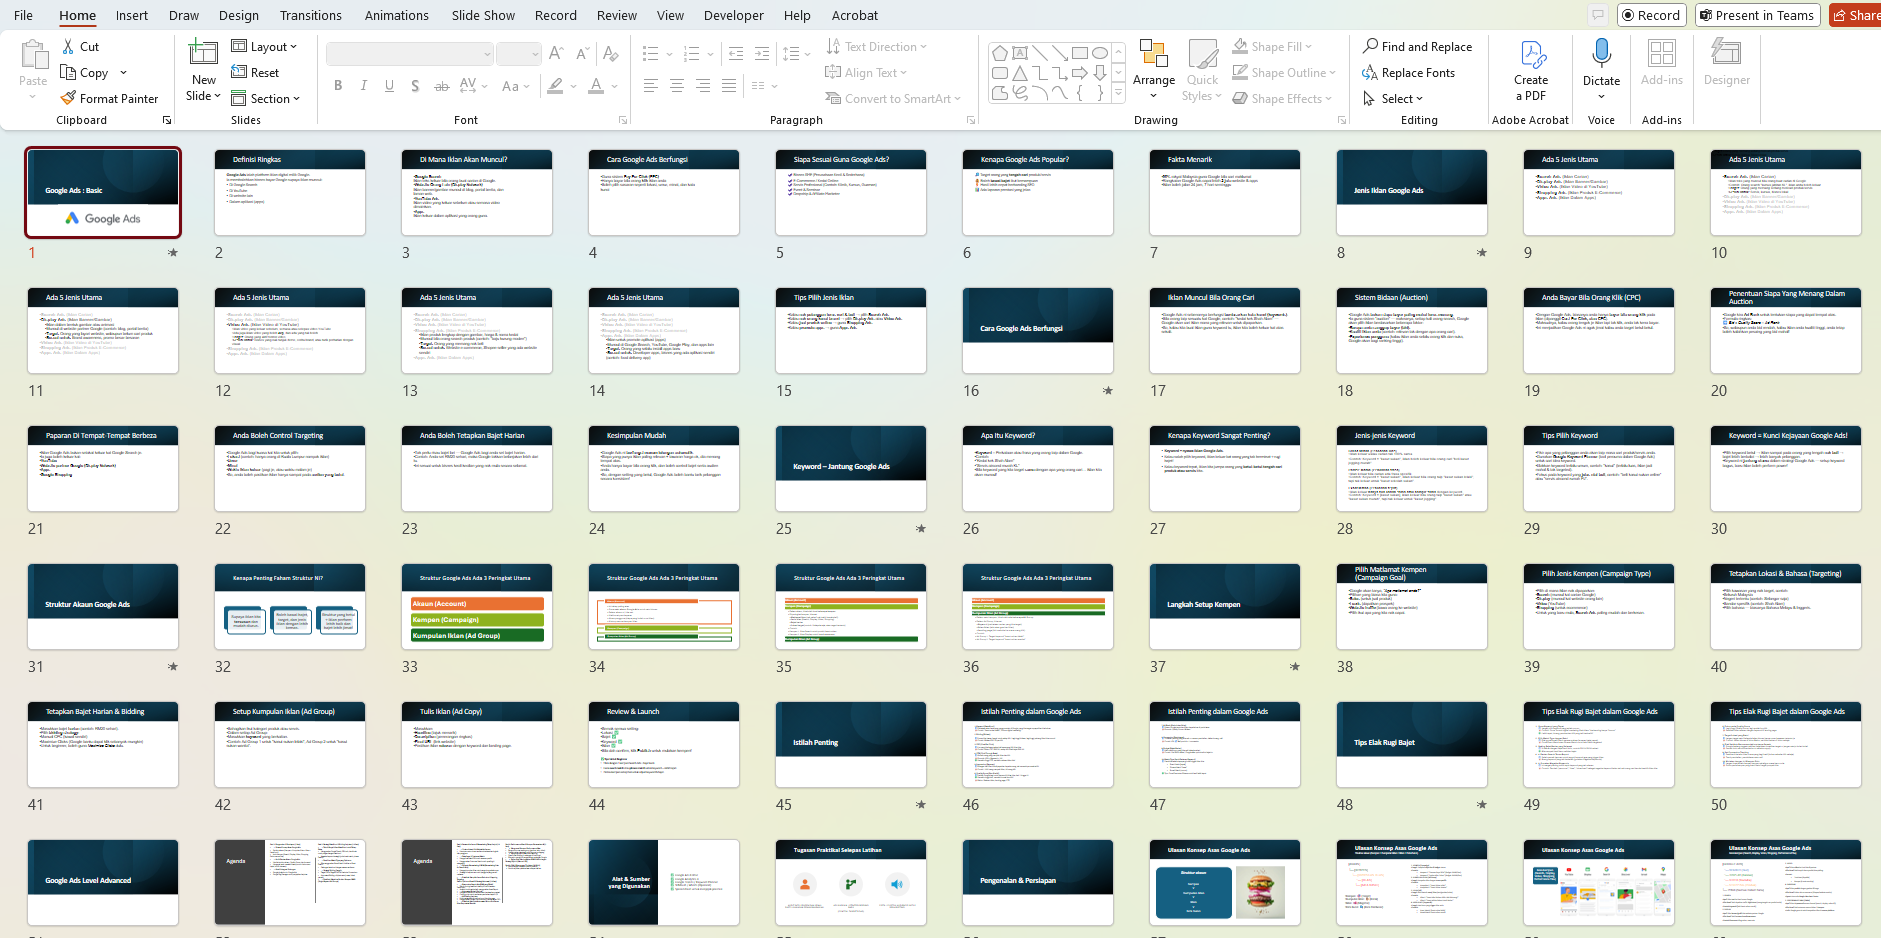Open Quick Styles gallery

[1202, 55]
